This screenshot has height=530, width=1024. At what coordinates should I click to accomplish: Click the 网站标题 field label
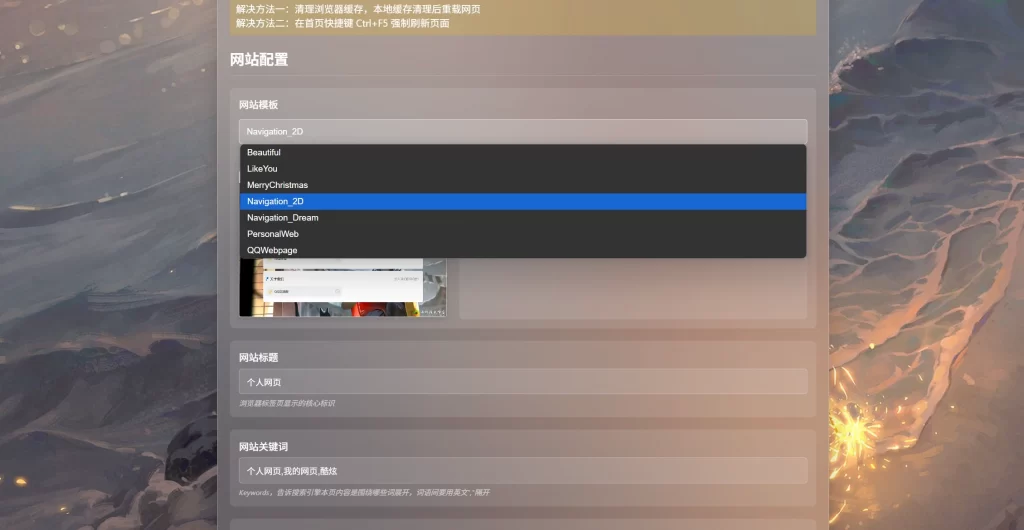[x=258, y=357]
